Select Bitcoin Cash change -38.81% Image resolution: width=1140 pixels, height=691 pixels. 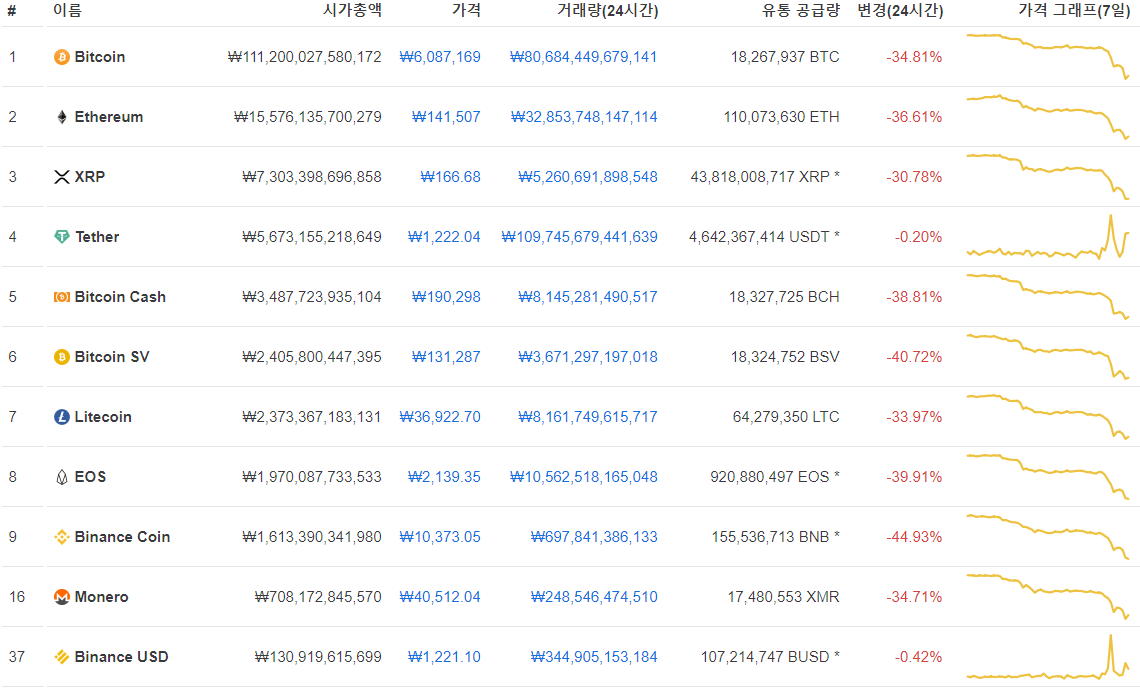(x=914, y=297)
